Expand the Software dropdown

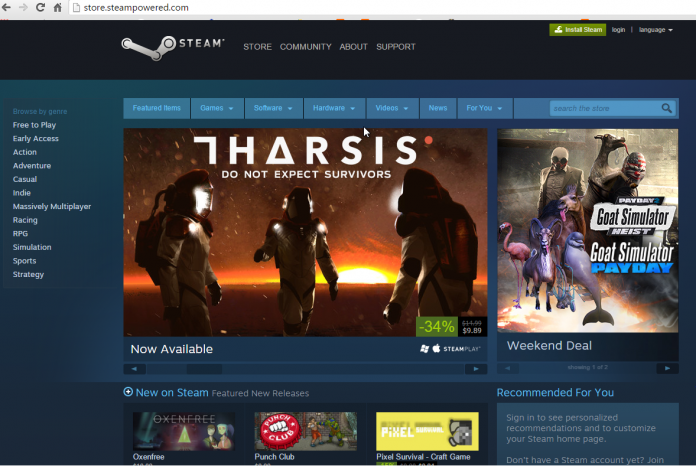pos(273,108)
